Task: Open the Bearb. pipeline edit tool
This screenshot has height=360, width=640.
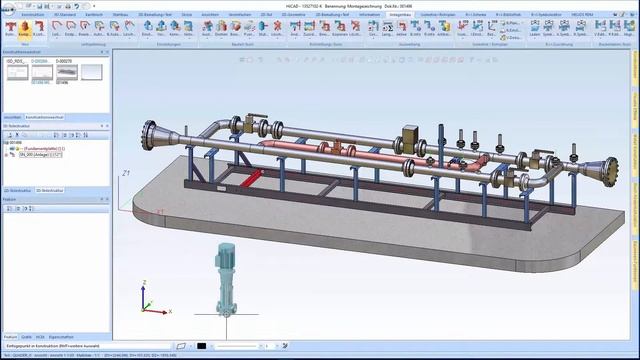Action: click(84, 29)
